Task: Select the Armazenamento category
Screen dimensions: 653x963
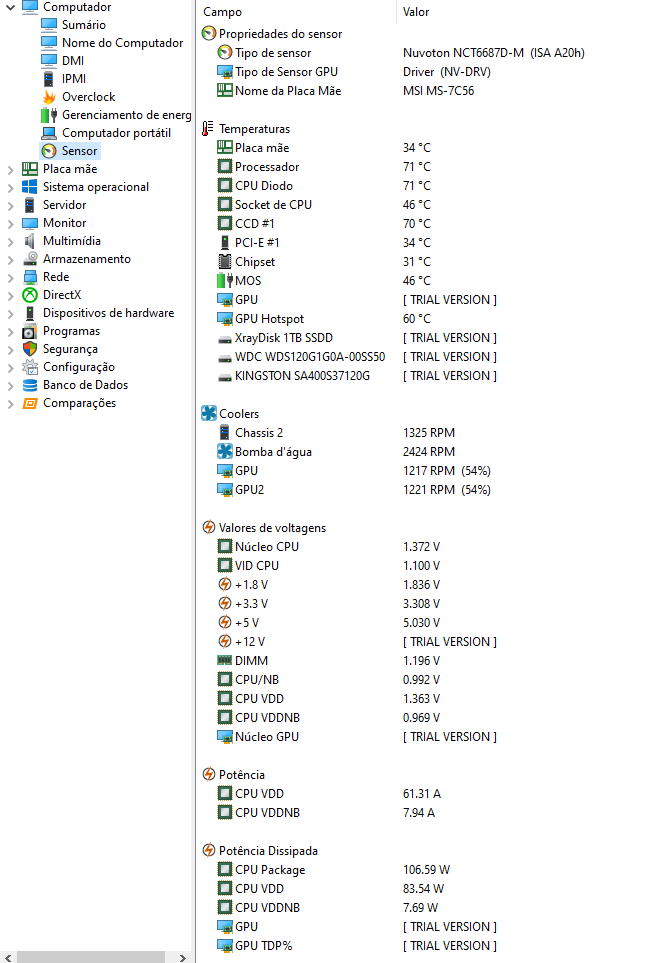Action: click(87, 259)
